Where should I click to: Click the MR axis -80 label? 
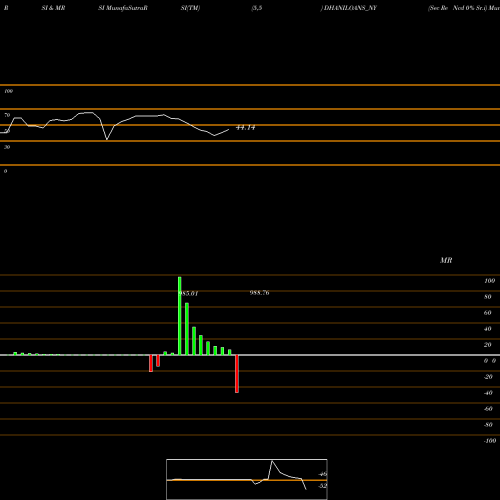coord(488,425)
